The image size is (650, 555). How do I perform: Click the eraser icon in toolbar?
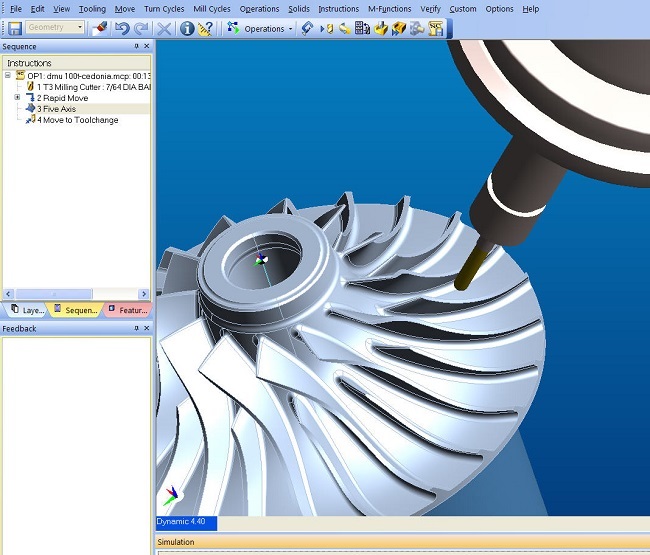[x=99, y=28]
